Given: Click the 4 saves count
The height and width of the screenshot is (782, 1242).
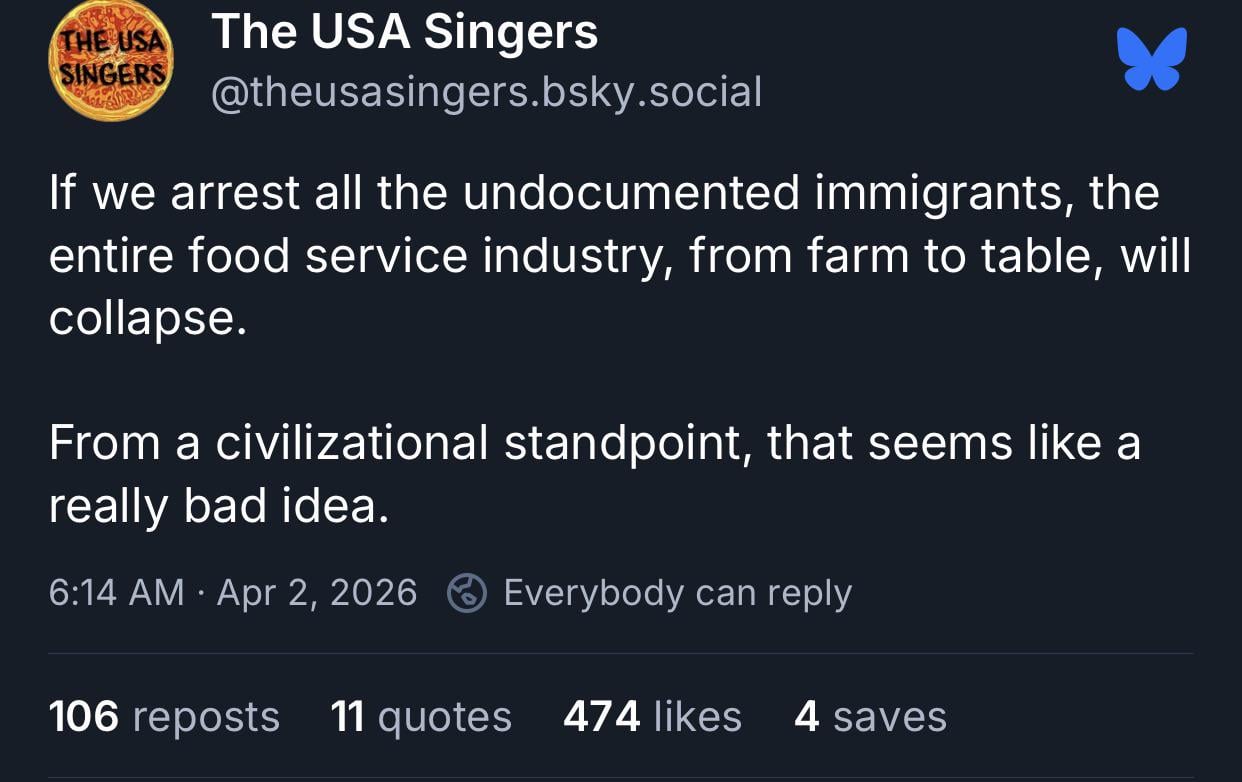Looking at the screenshot, I should pyautogui.click(x=869, y=717).
